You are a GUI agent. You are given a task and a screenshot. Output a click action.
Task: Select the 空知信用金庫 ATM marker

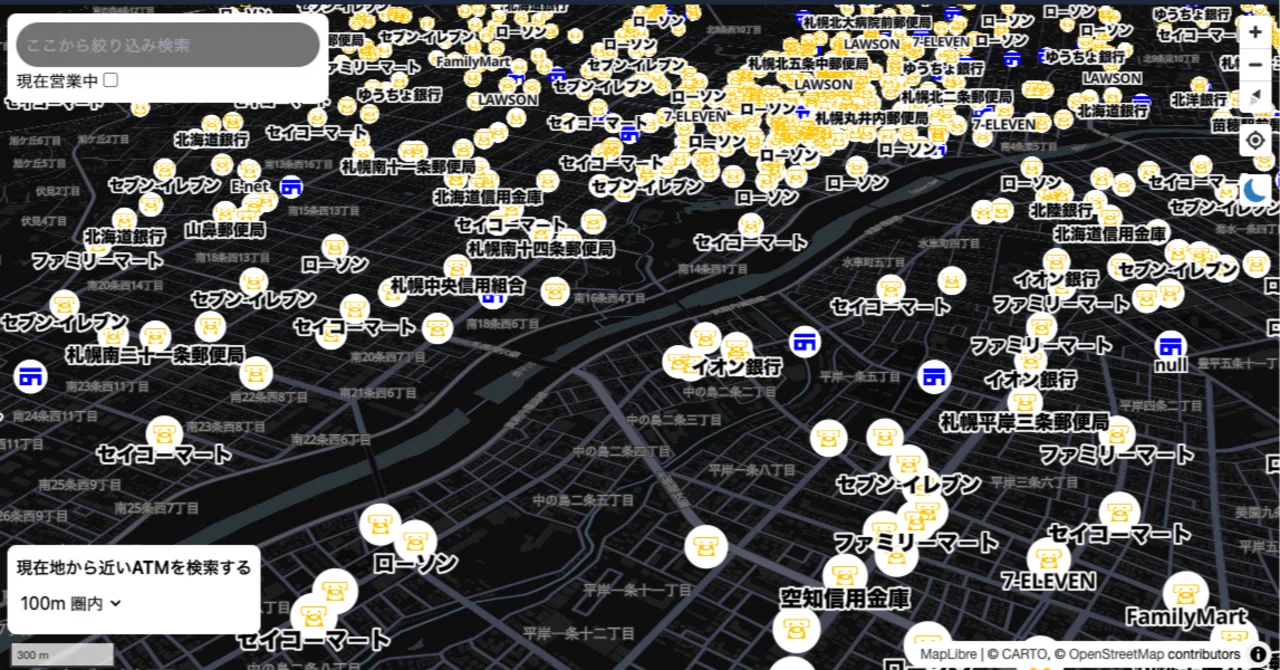pos(845,575)
